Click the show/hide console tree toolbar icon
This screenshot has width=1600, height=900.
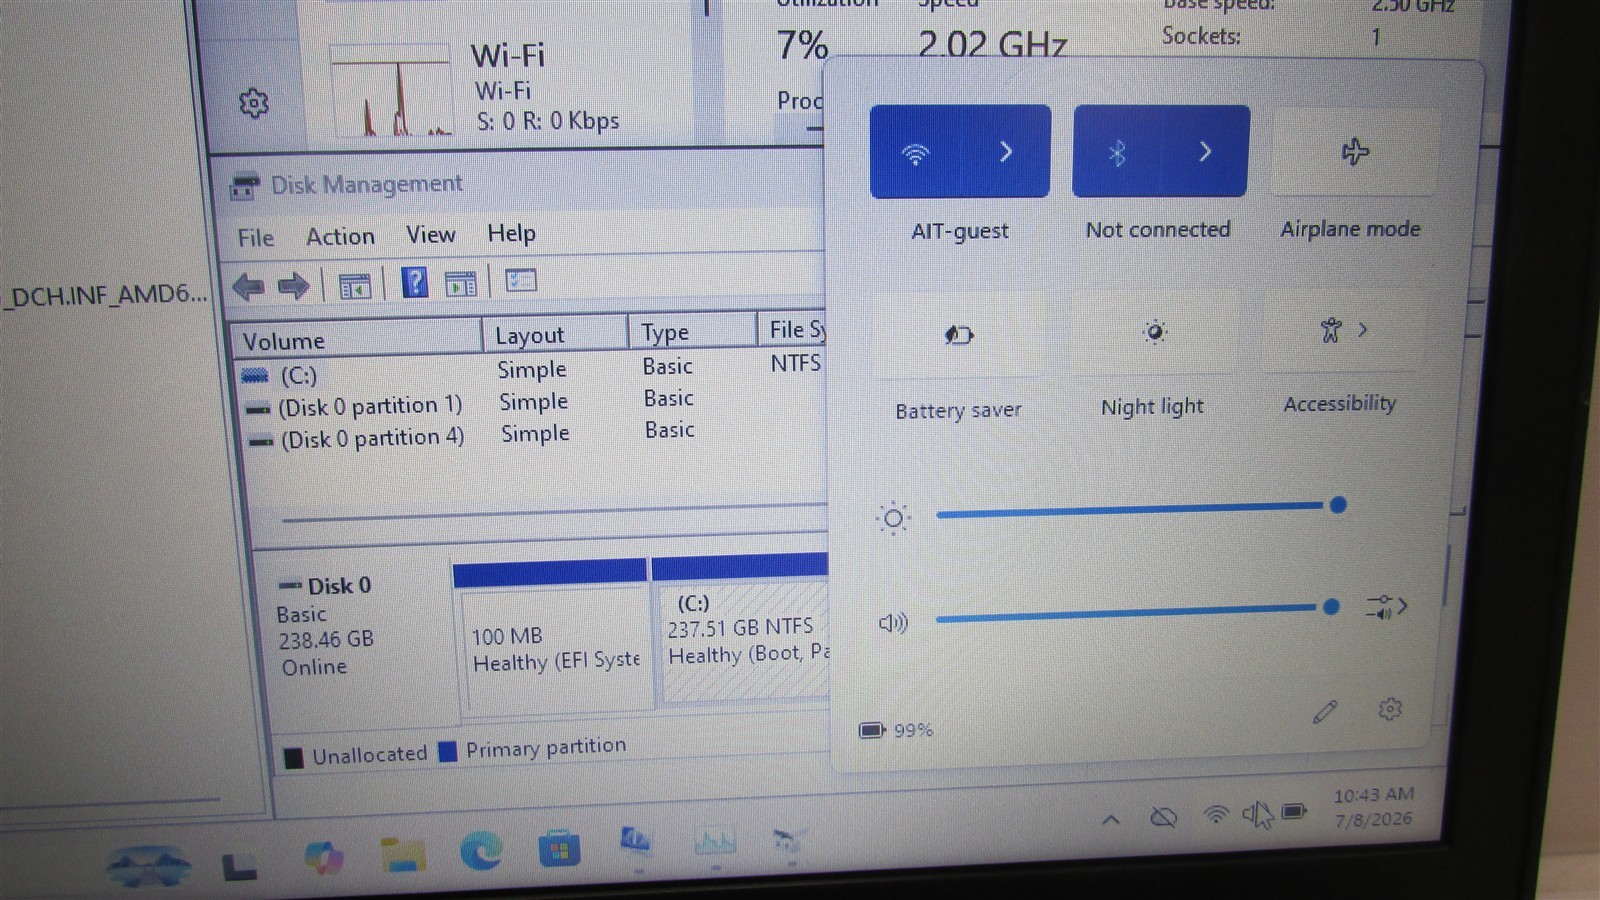point(354,287)
